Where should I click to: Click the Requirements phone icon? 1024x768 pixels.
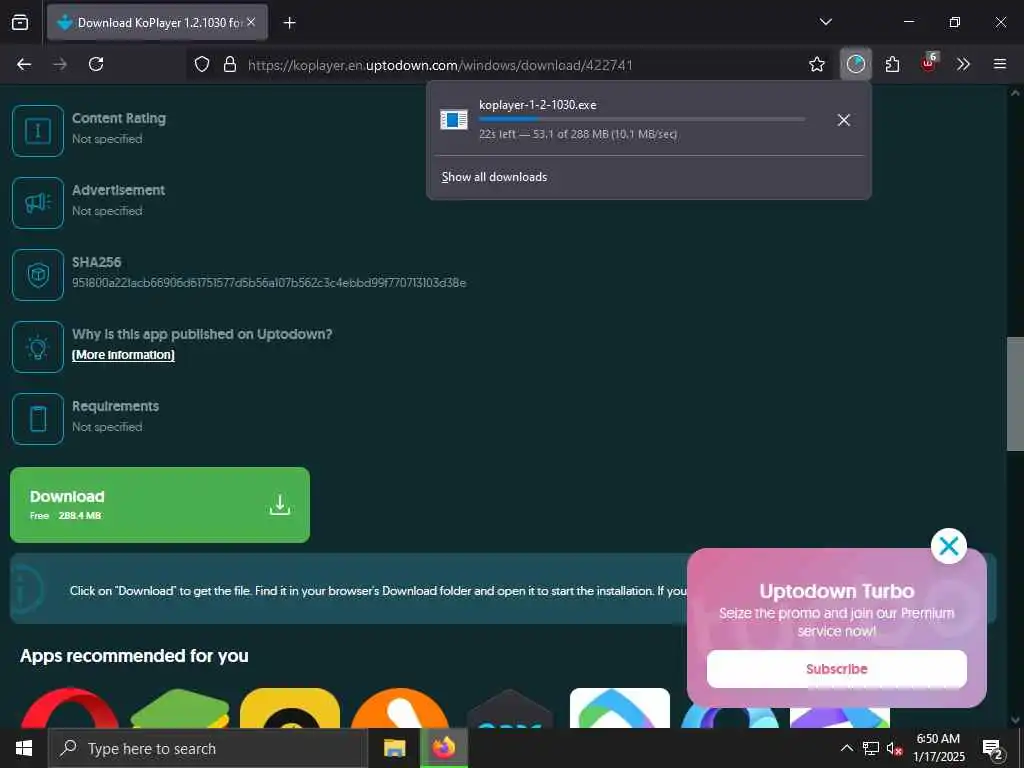[x=38, y=419]
